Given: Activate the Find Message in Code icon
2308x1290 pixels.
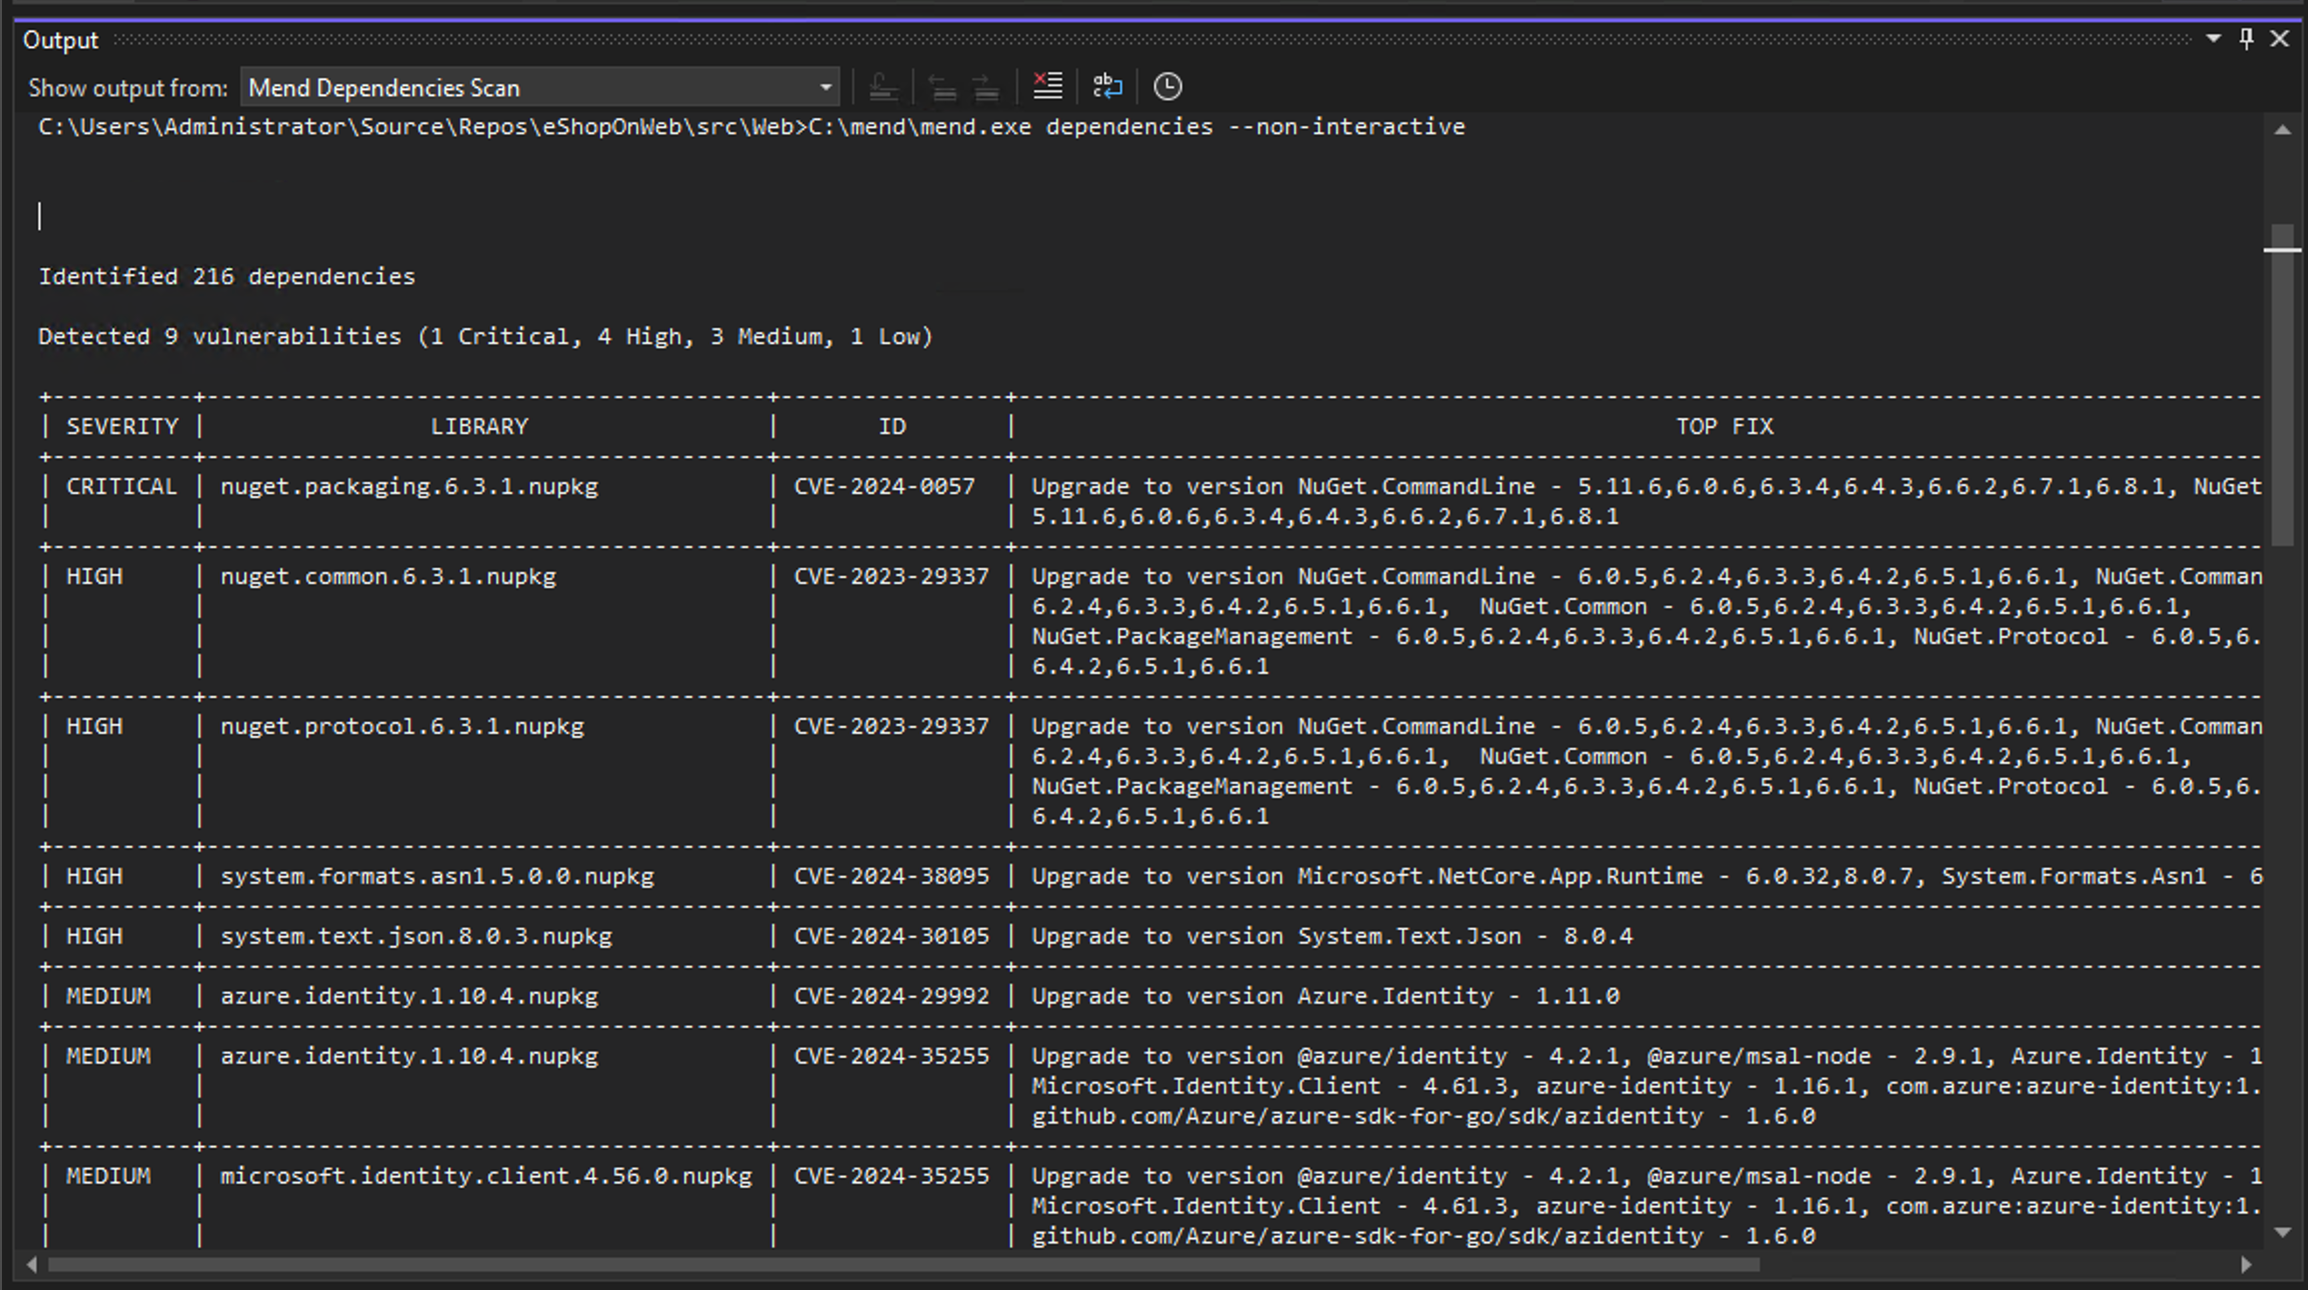Looking at the screenshot, I should pos(884,87).
